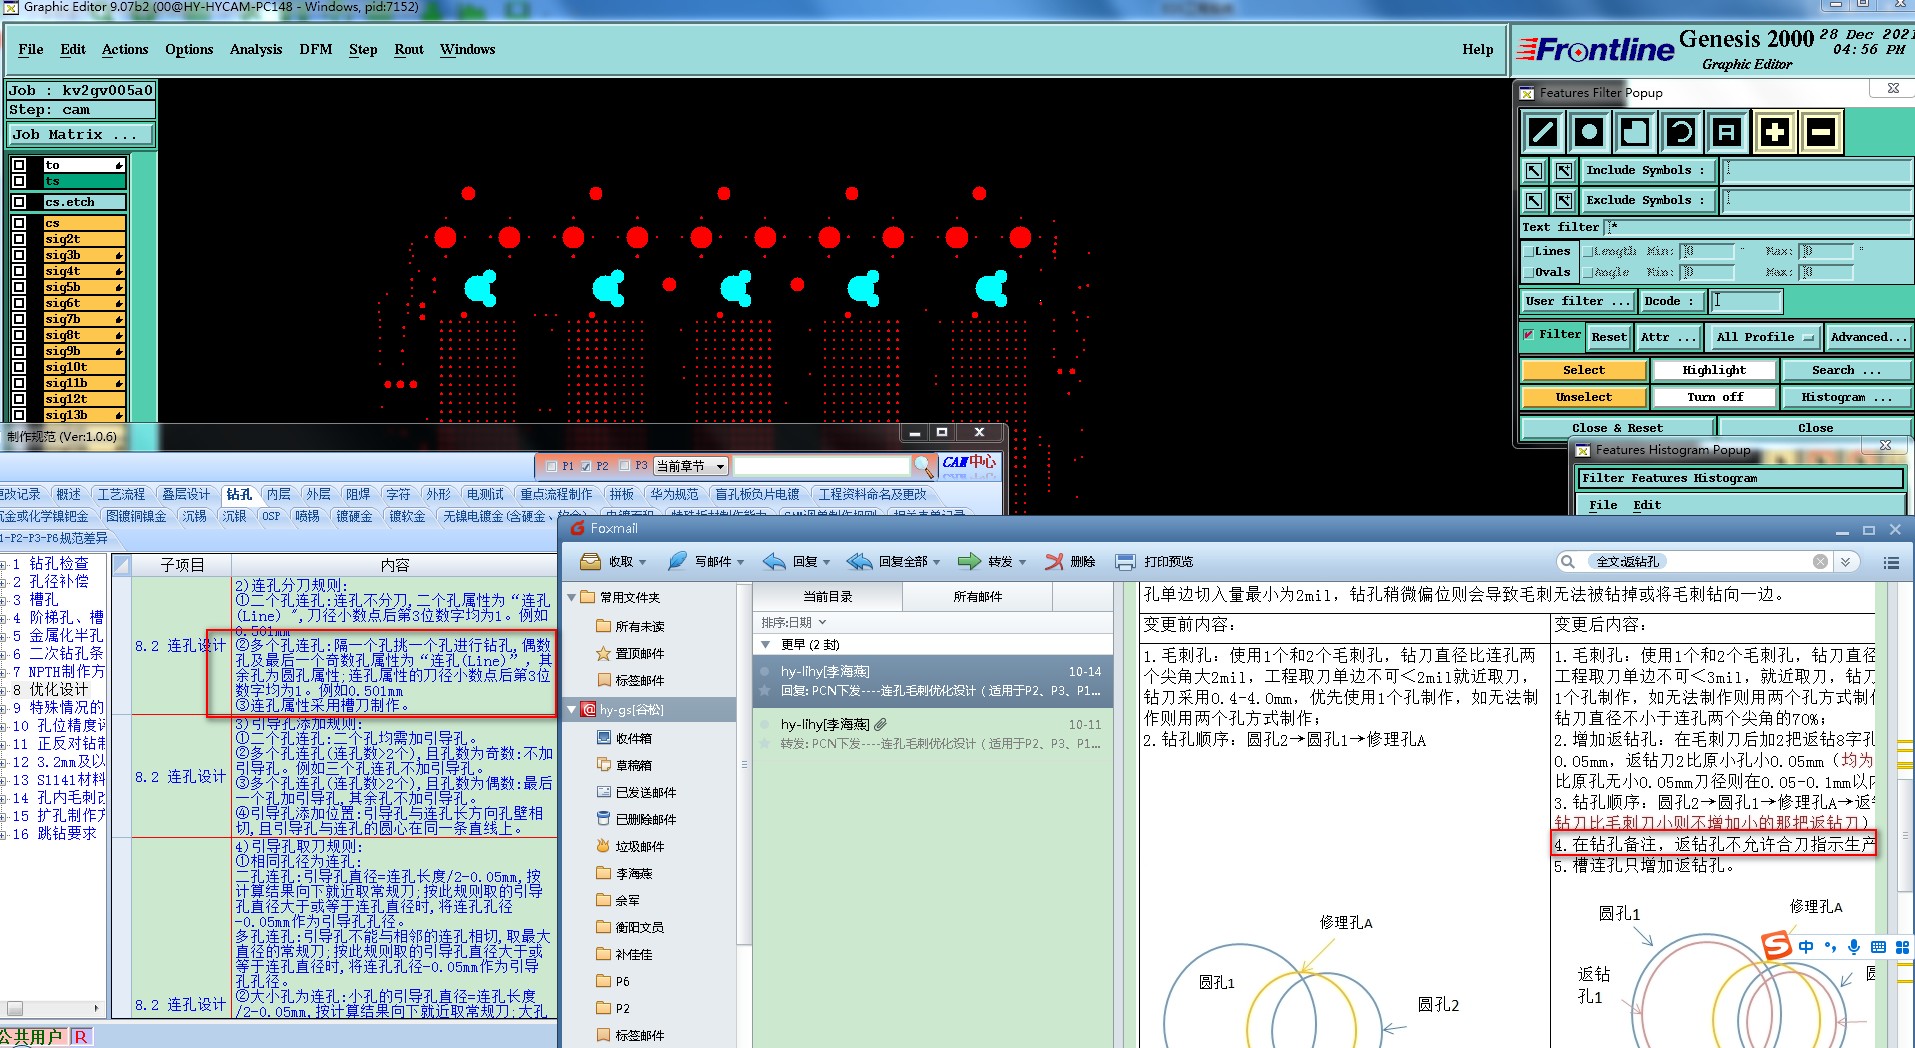The image size is (1915, 1048).
Task: Select the email from hy-llhy dated 10-11
Action: [x=933, y=733]
